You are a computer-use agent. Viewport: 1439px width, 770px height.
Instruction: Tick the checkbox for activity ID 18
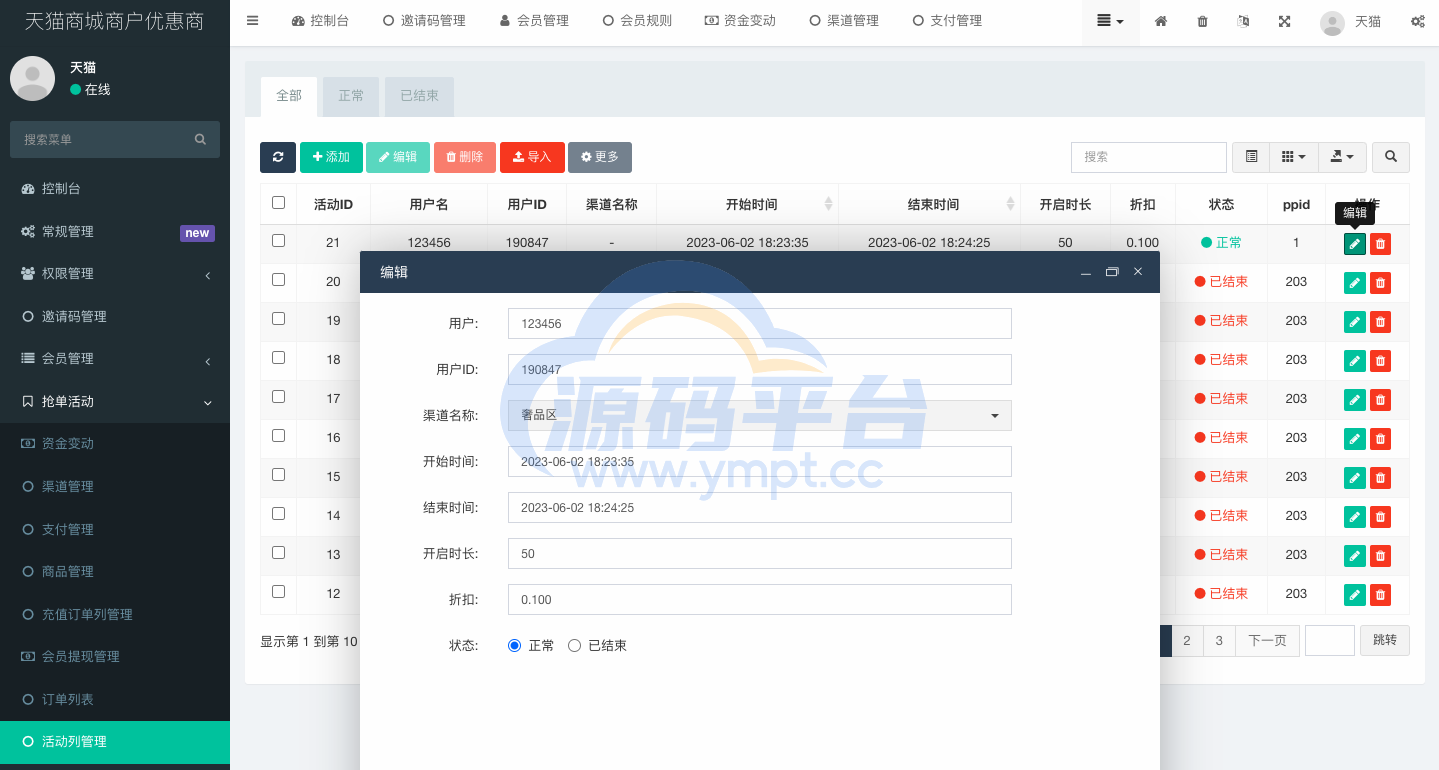278,358
